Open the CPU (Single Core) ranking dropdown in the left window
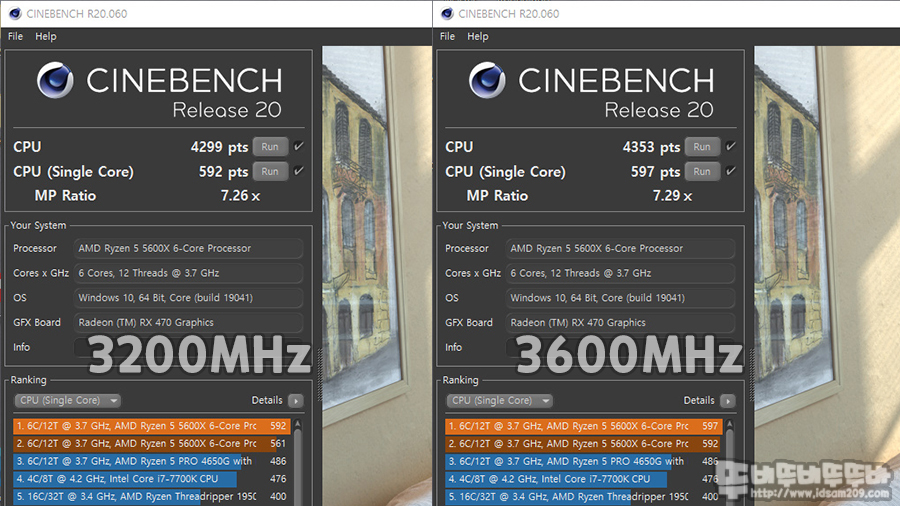 67,400
